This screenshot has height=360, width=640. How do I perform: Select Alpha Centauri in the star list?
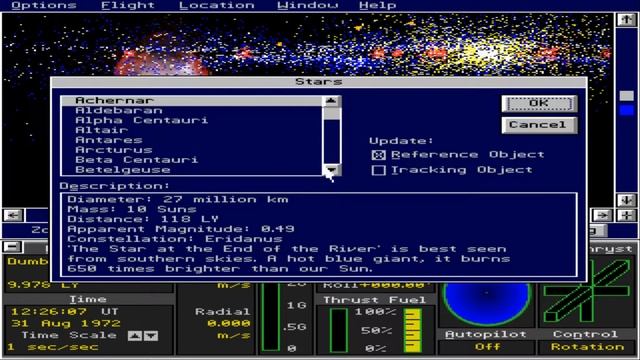coord(191,120)
